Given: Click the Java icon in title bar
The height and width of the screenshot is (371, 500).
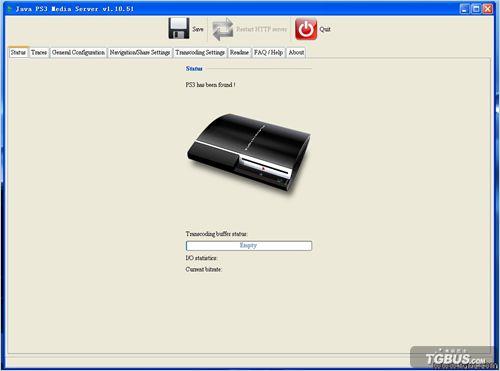Looking at the screenshot, I should click(x=9, y=9).
